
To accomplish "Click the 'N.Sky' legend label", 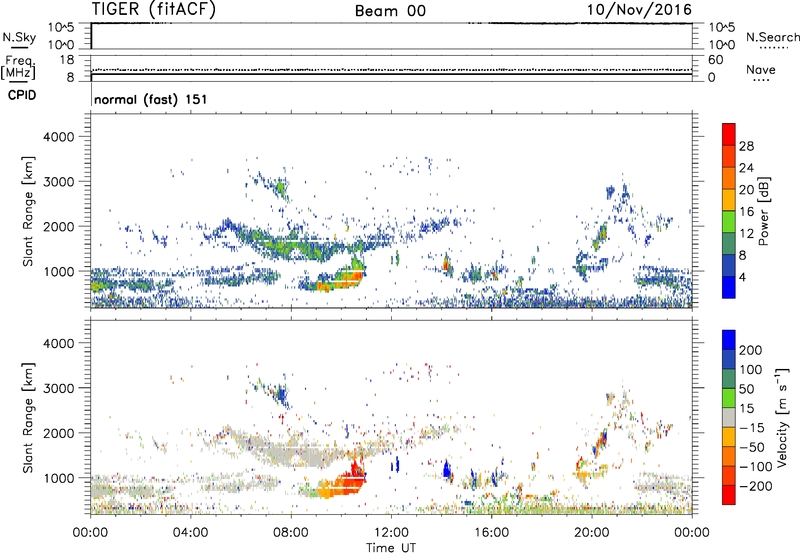I will click(x=19, y=37).
